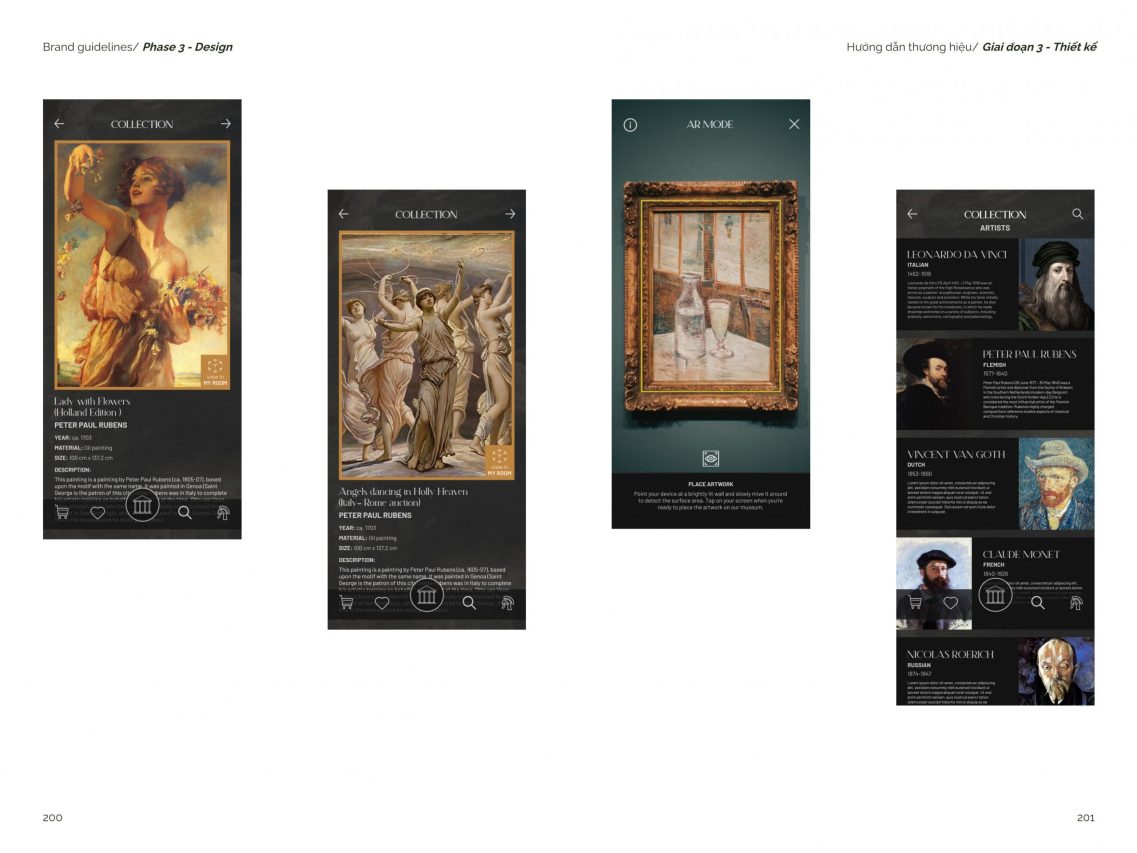Open info icon in AR Mode screen
The width and height of the screenshot is (1137, 853).
[x=630, y=125]
